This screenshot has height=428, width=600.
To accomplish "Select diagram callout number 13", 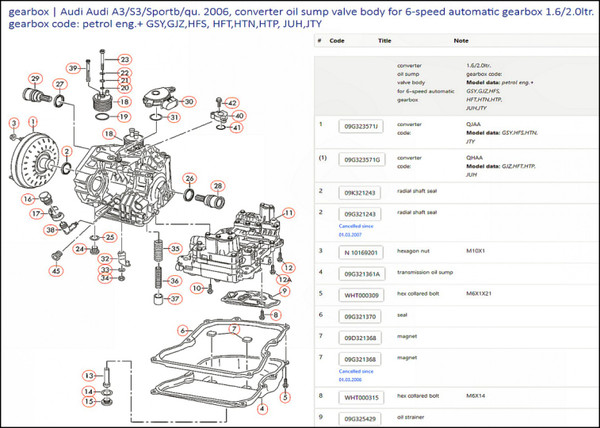I will (87, 375).
